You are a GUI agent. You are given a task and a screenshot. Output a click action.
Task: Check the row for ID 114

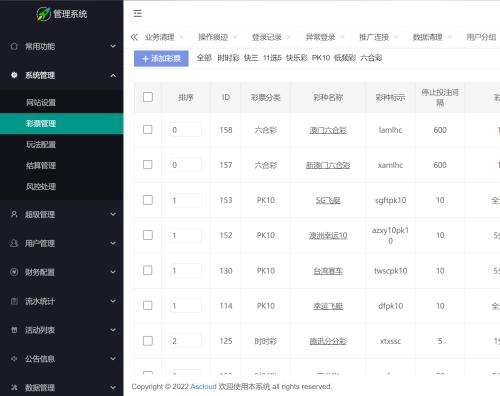click(148, 305)
